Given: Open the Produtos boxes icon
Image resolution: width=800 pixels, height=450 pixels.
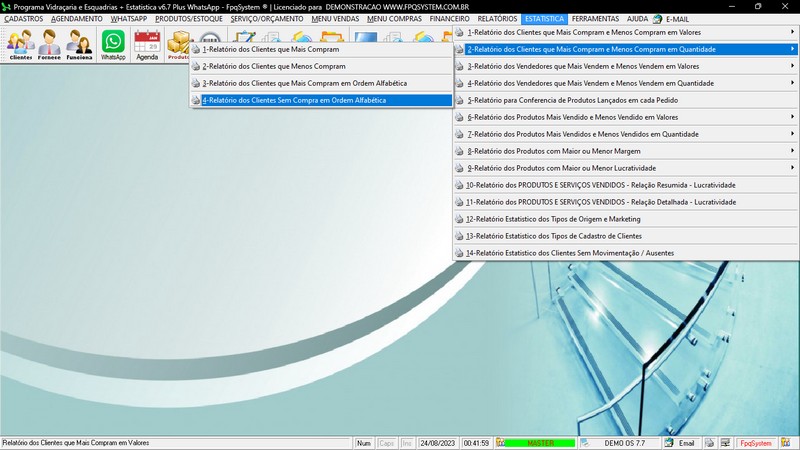Looking at the screenshot, I should coord(178,45).
